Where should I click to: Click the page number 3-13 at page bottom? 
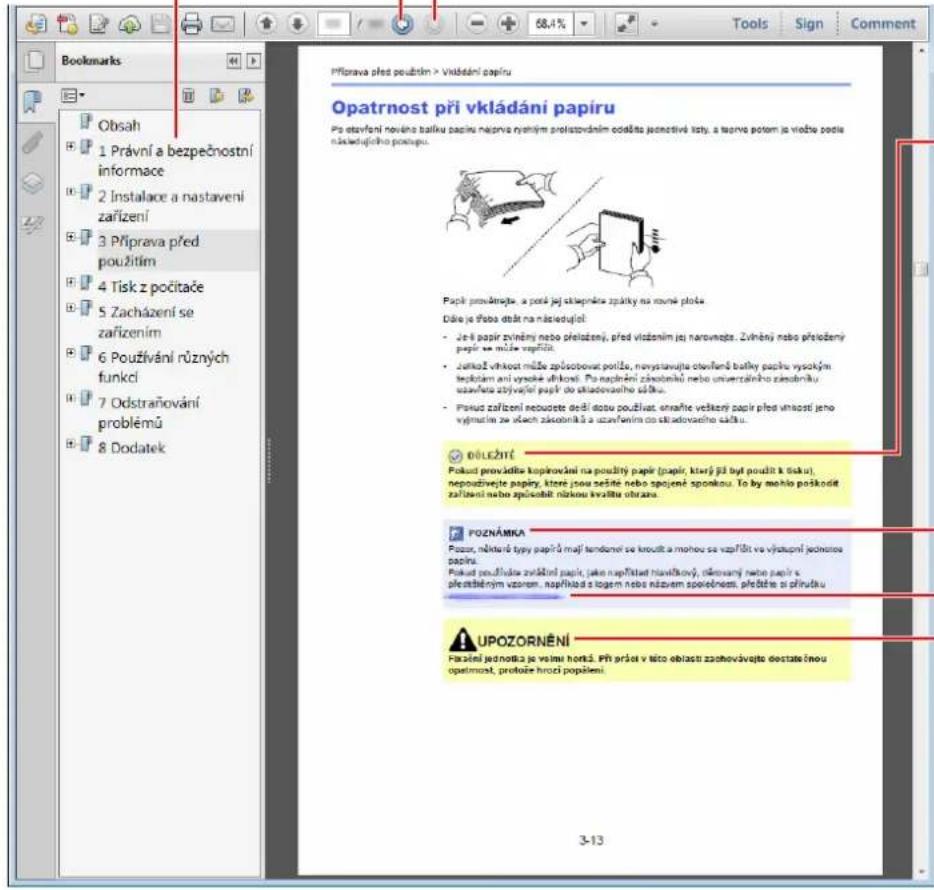click(591, 840)
